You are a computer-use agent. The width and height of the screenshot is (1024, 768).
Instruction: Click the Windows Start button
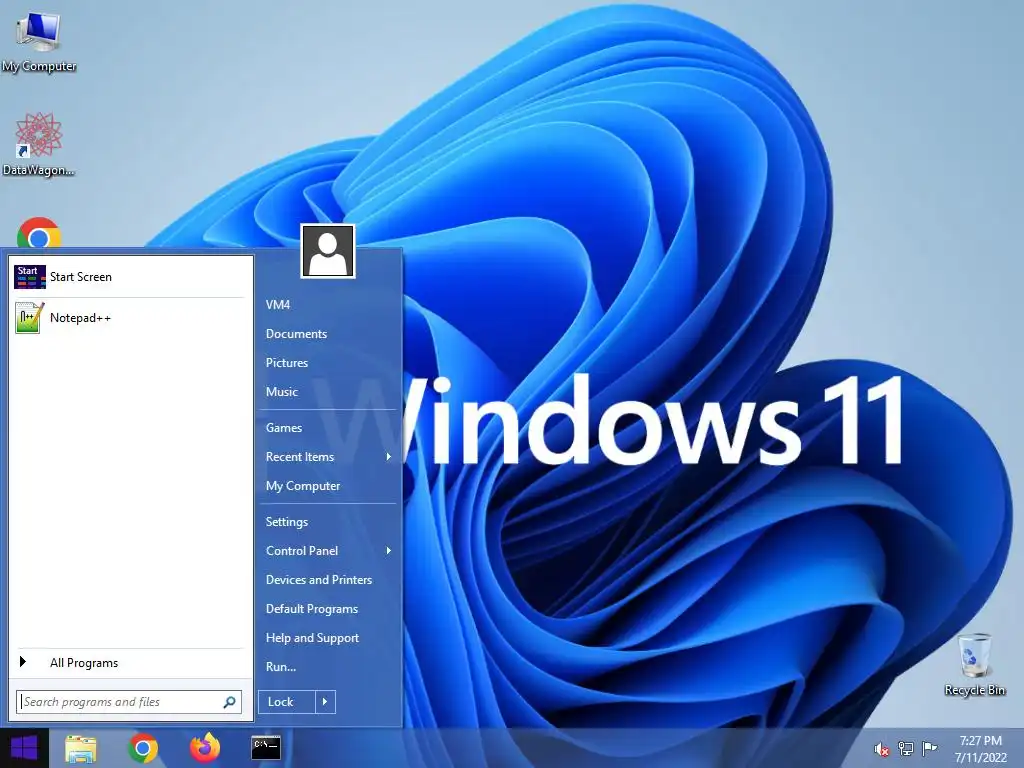[24, 748]
